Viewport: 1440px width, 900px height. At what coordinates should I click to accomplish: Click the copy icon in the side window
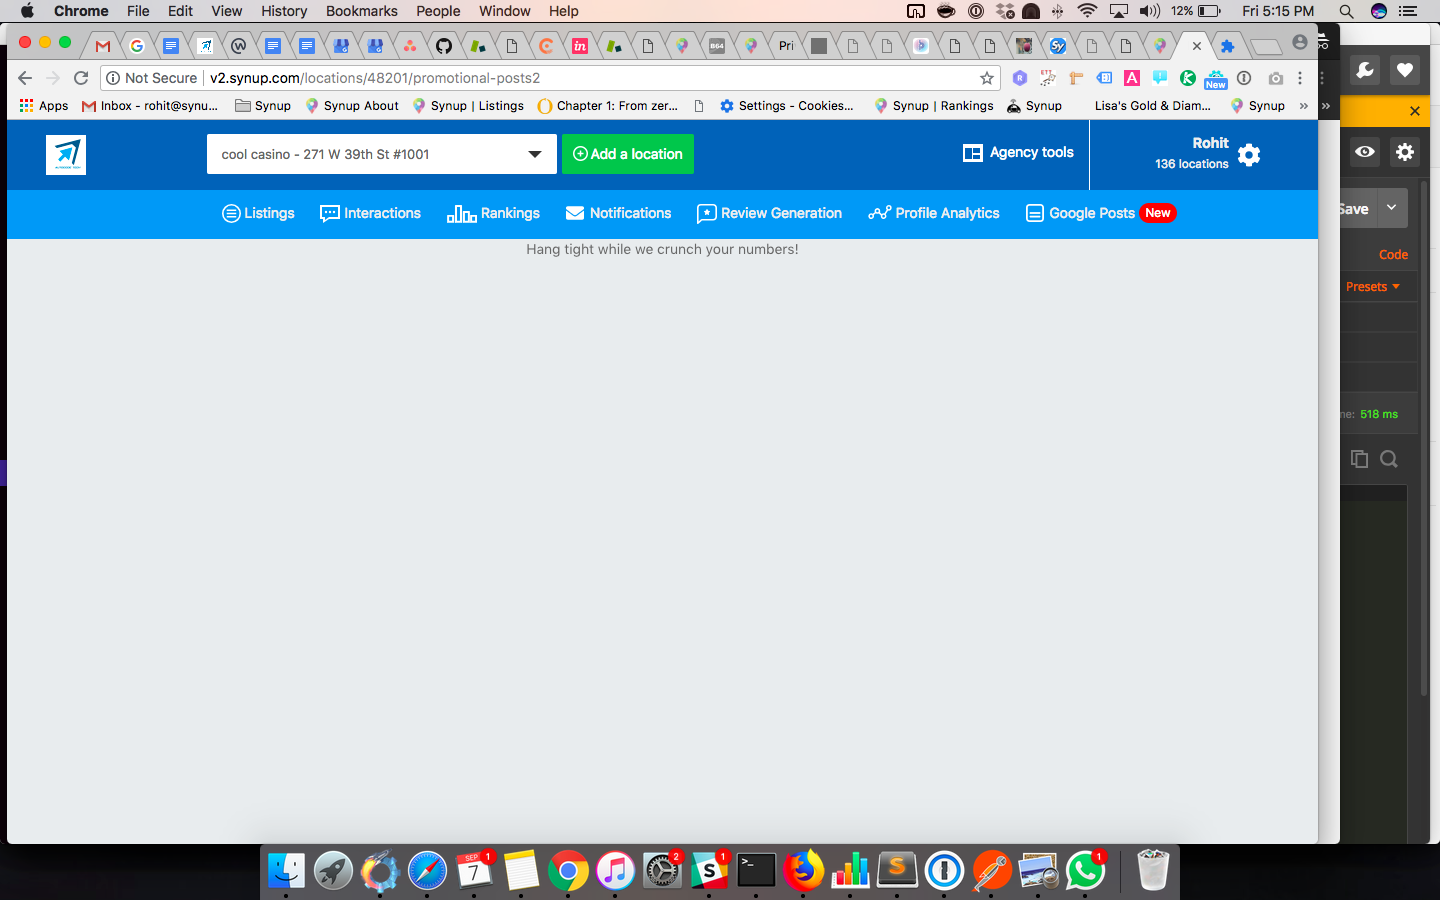(1359, 459)
